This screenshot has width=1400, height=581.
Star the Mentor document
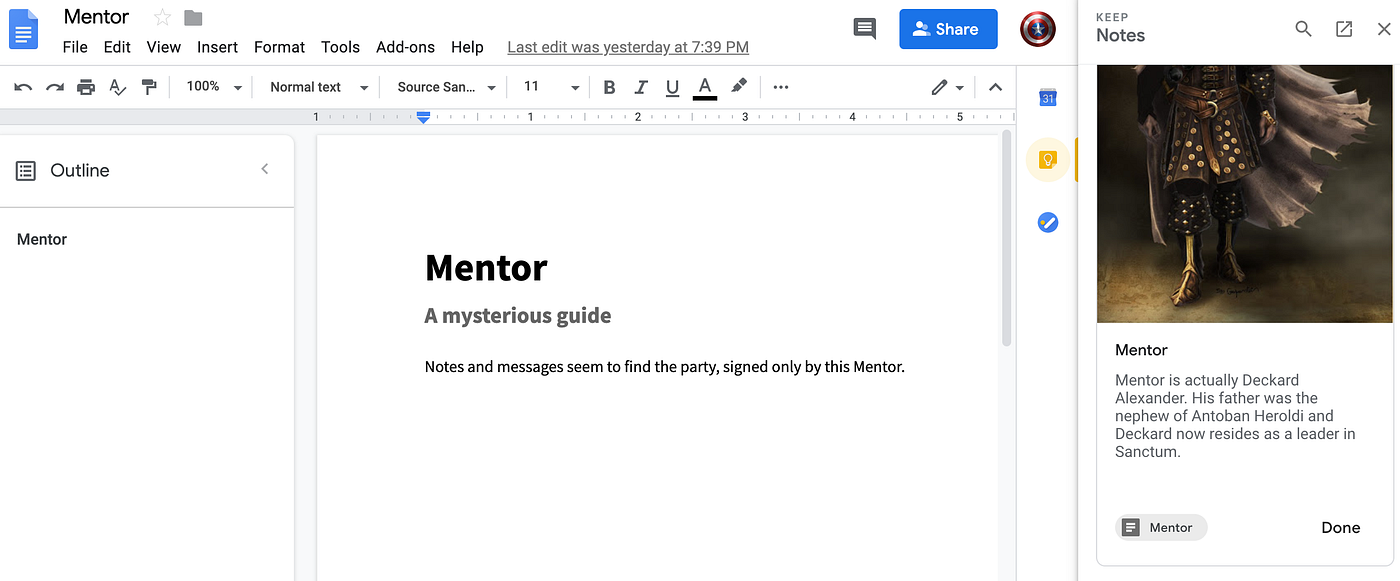162,18
